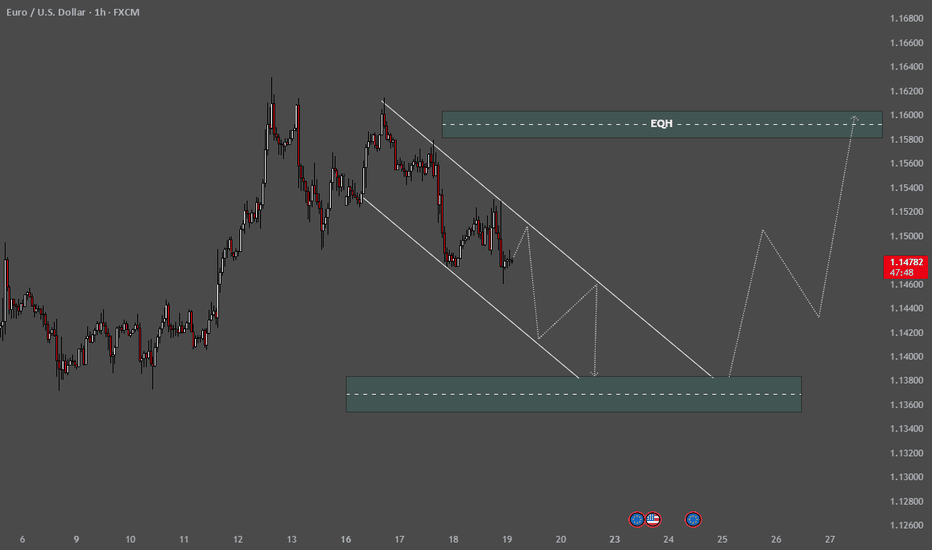The width and height of the screenshot is (932, 550).
Task: Click date axis label 18
Action: coord(453,539)
